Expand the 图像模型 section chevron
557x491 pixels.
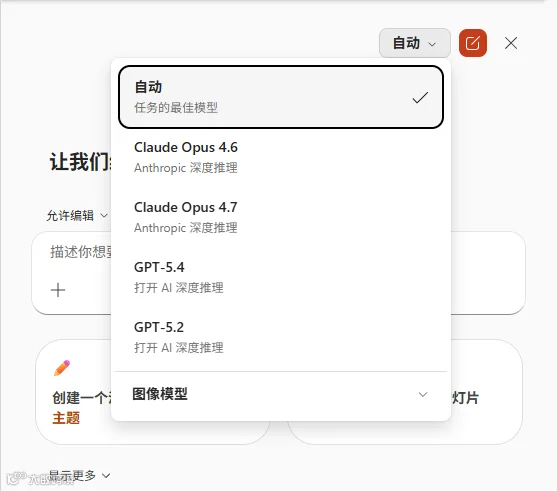point(423,394)
